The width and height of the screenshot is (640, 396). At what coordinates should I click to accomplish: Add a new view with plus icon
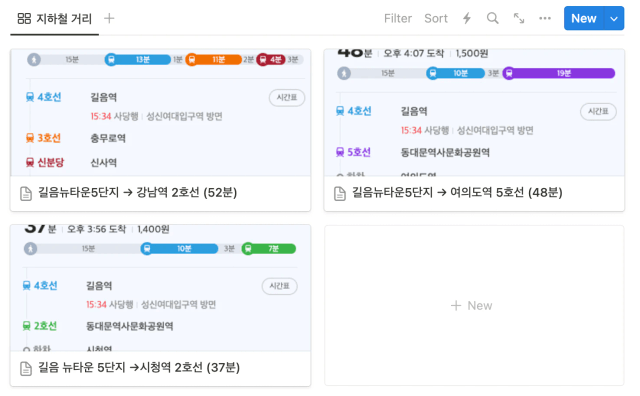tap(109, 18)
